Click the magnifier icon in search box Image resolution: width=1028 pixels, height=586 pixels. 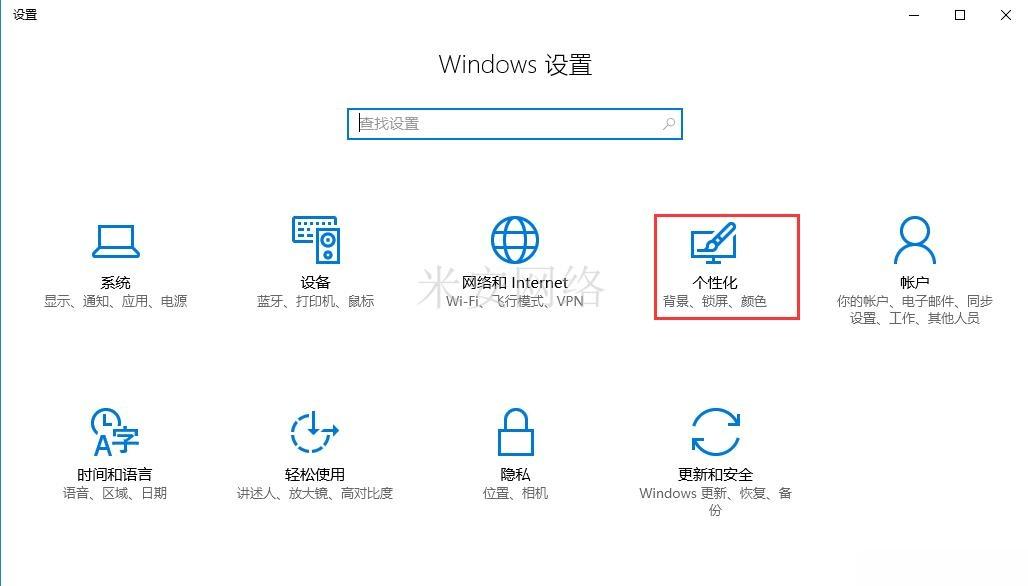(x=669, y=124)
